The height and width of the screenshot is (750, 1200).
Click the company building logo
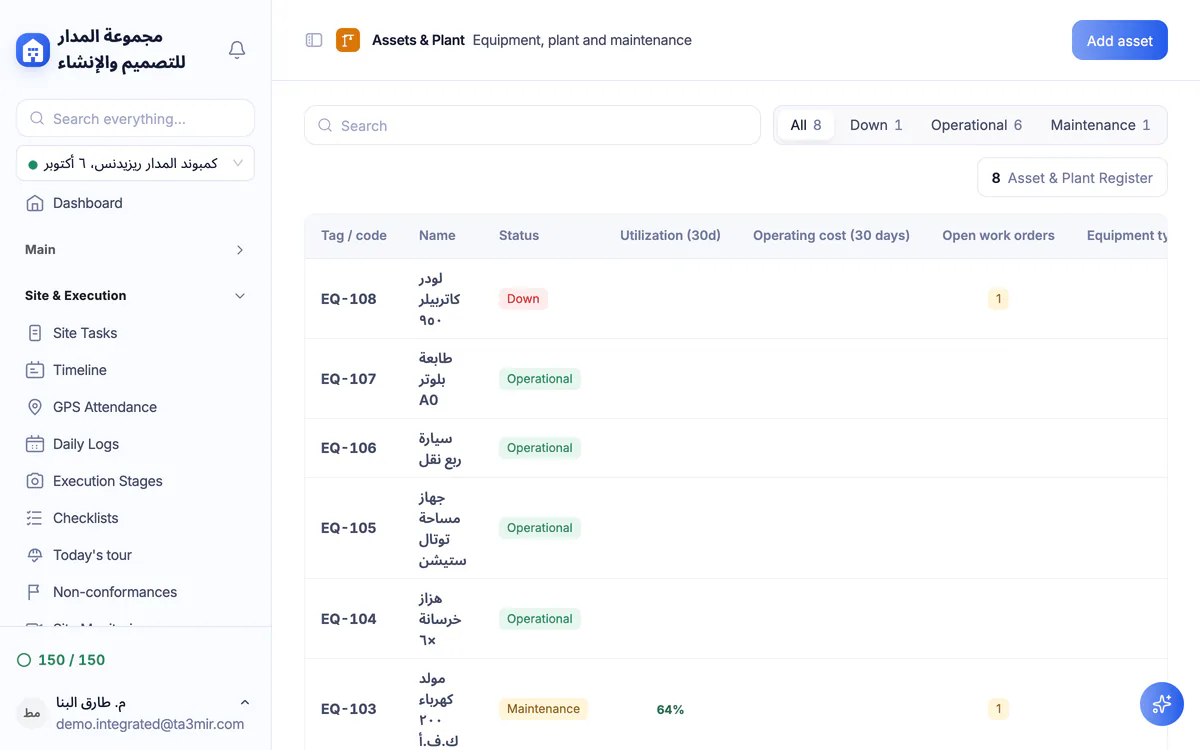(x=33, y=49)
